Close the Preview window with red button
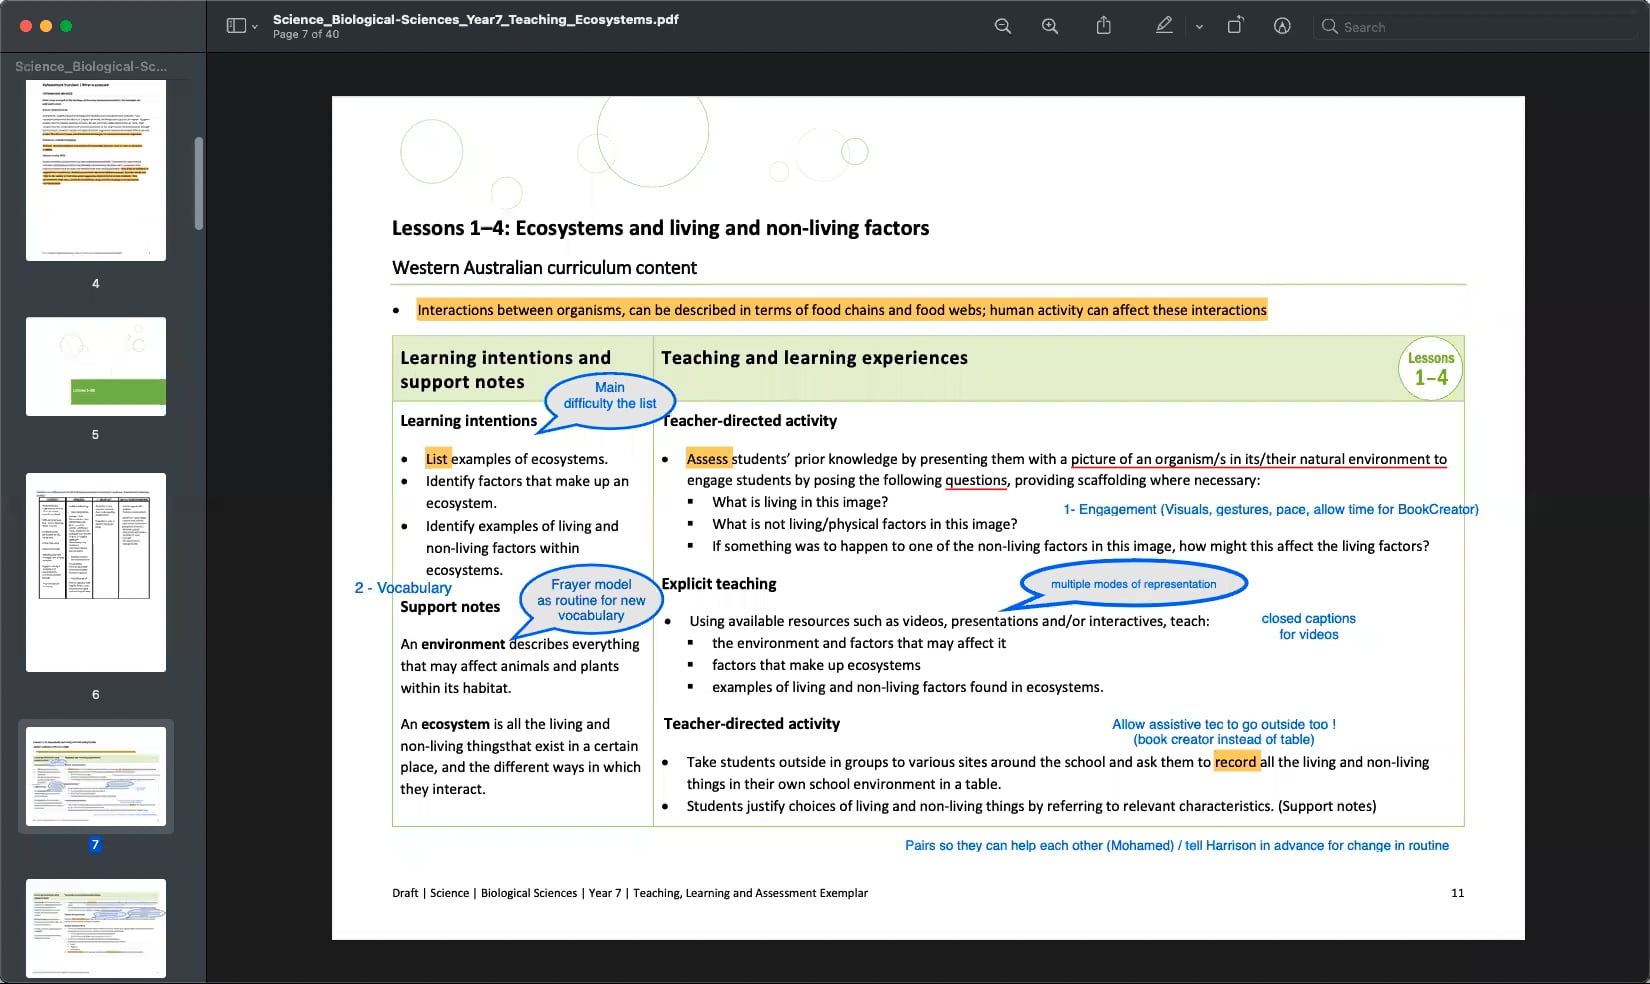 (26, 26)
